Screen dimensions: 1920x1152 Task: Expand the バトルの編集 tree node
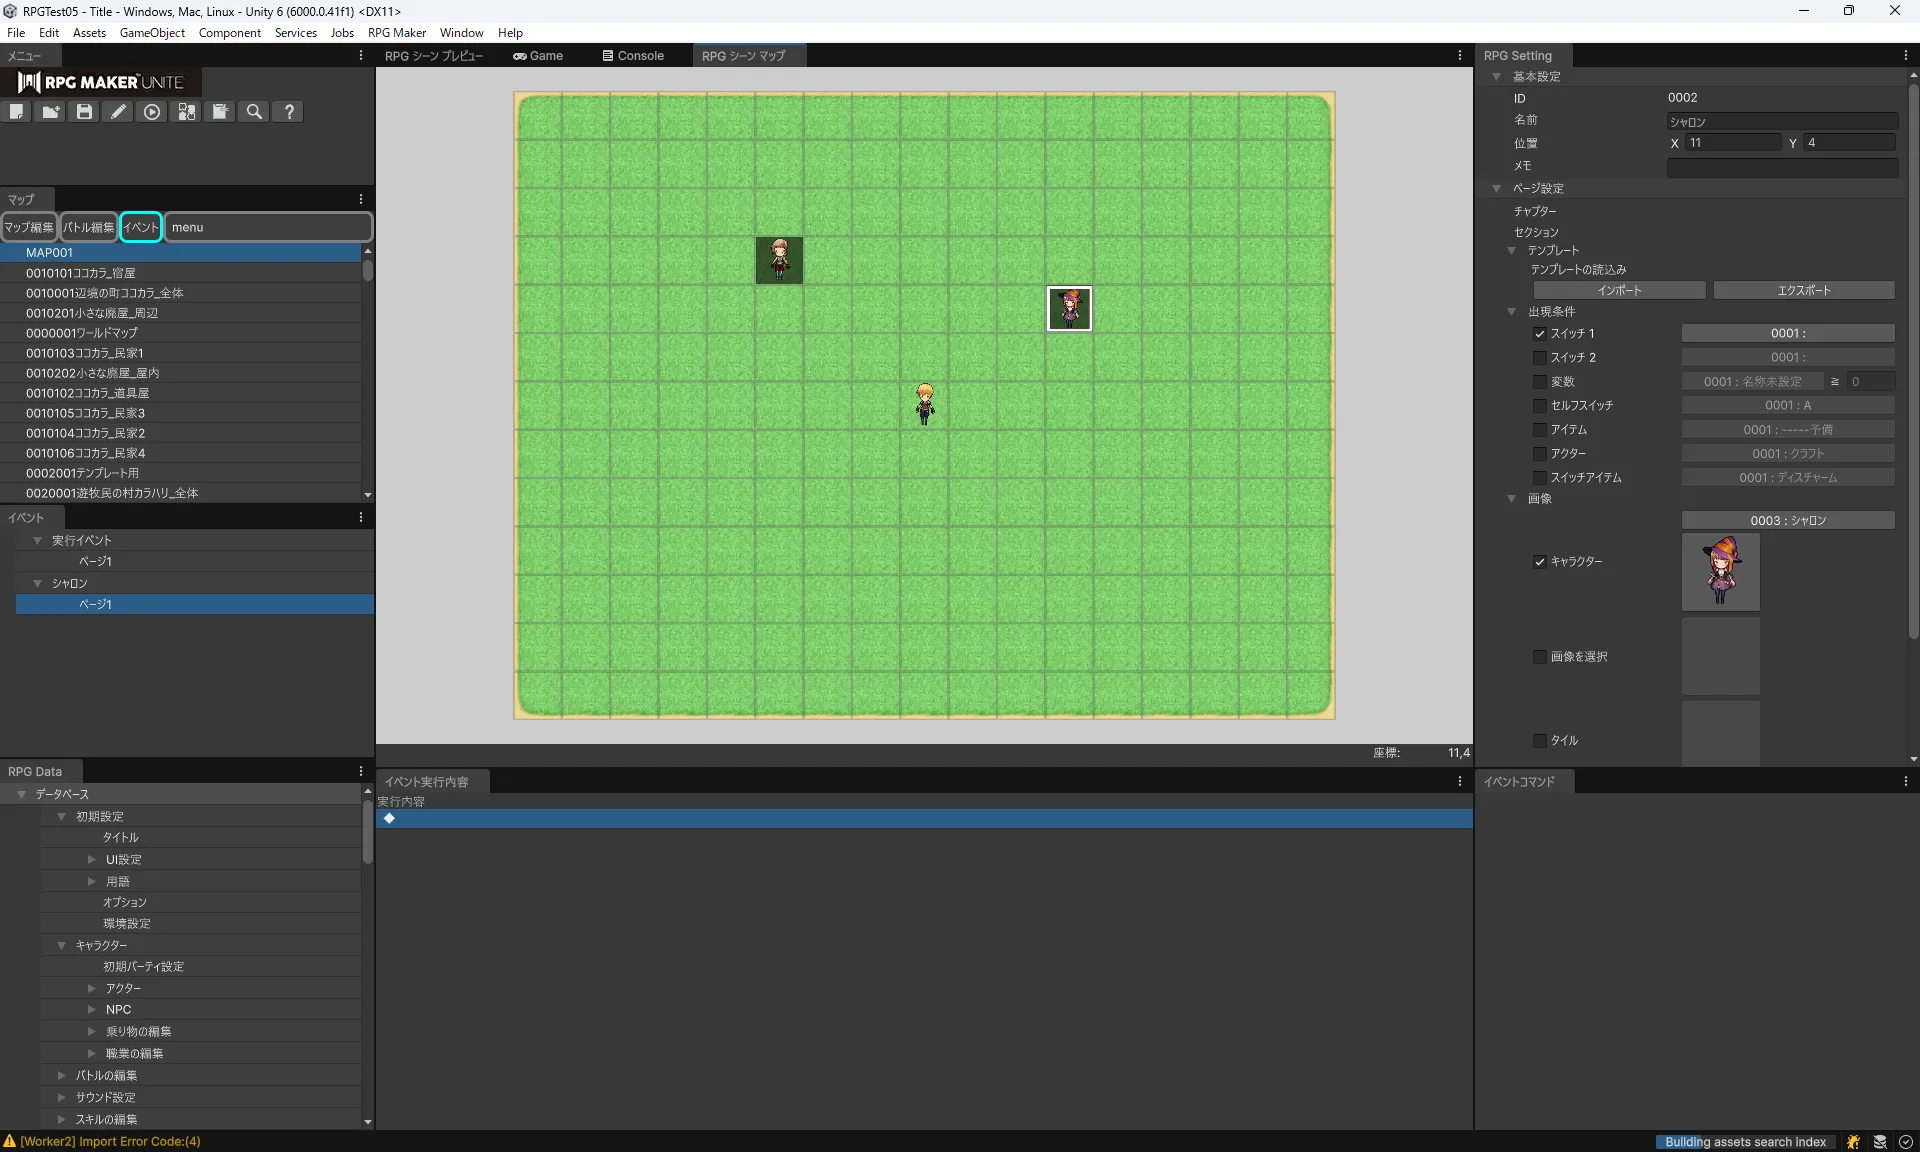click(x=62, y=1076)
